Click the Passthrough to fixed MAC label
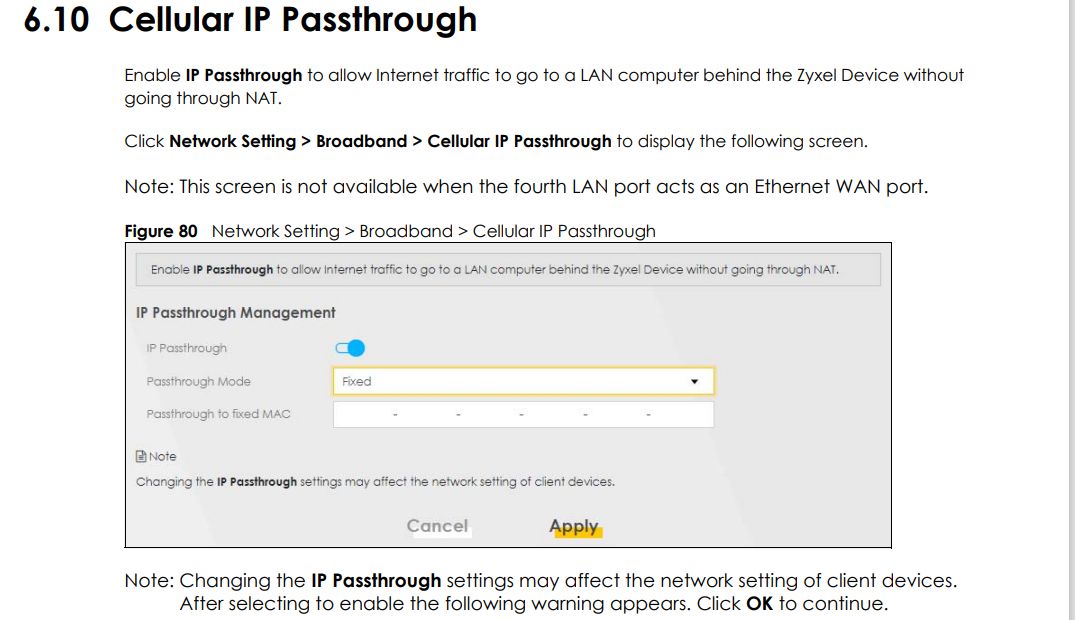 click(218, 414)
